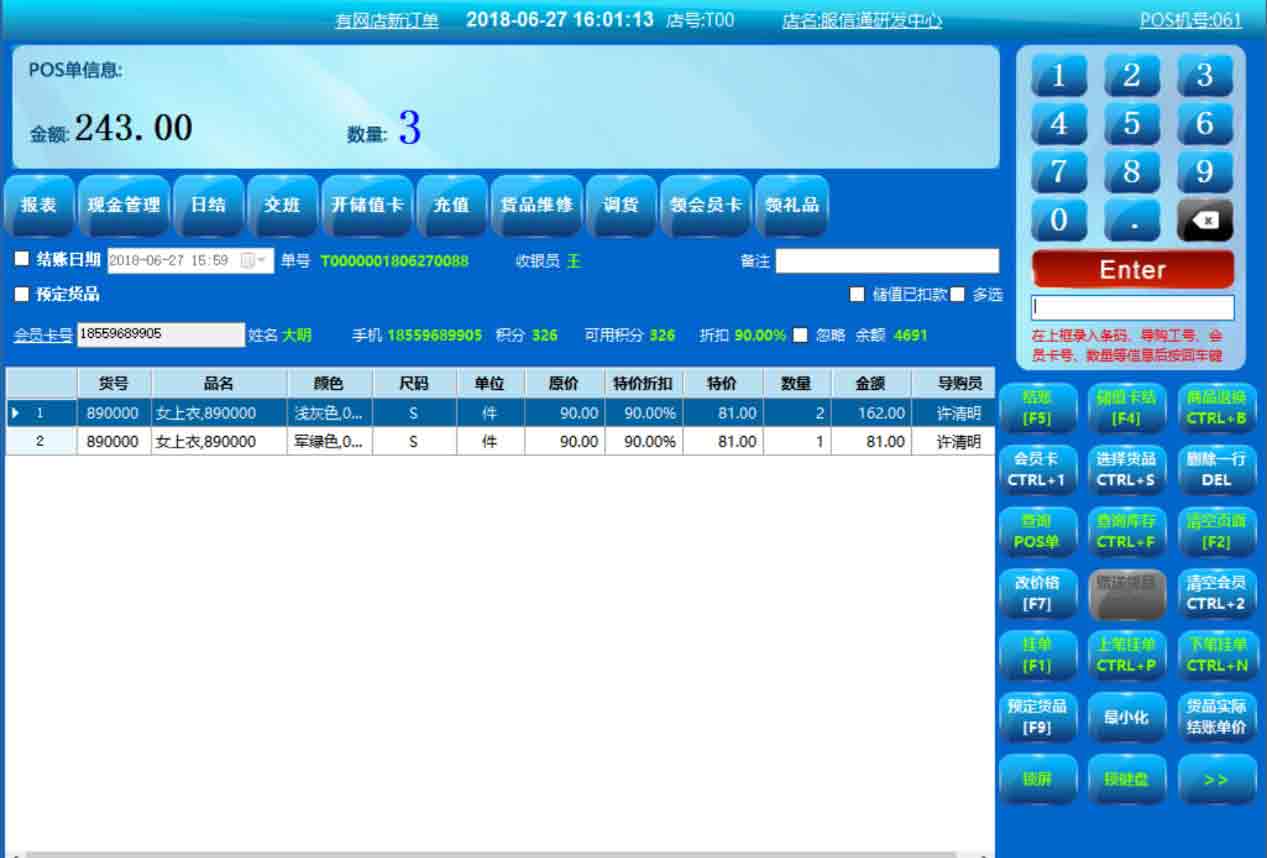Click the red Enter button
The height and width of the screenshot is (858, 1267).
[1133, 269]
